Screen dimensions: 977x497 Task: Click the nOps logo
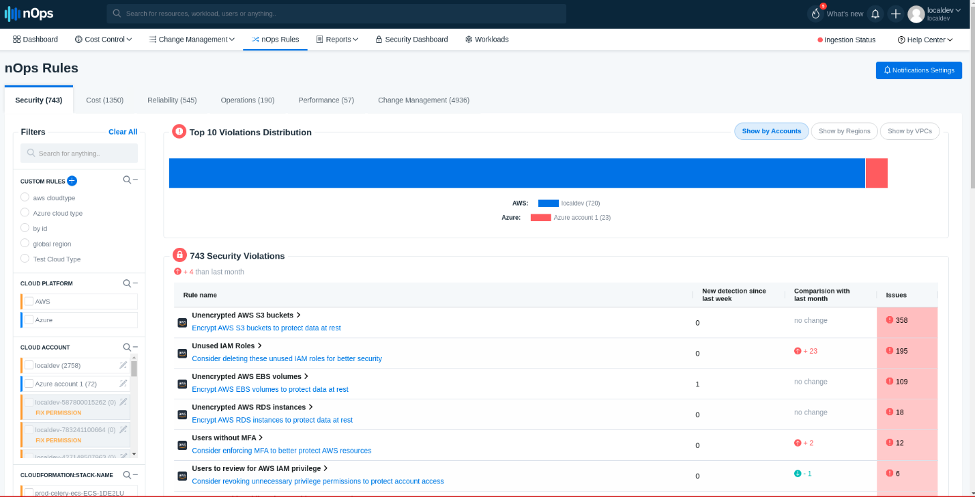click(x=28, y=14)
